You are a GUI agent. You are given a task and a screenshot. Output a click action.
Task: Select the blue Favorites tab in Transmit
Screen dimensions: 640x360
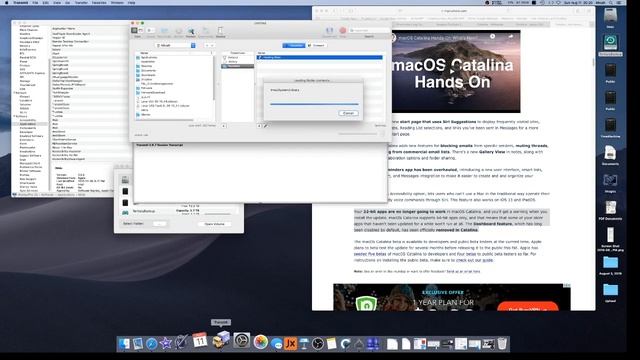(x=293, y=45)
